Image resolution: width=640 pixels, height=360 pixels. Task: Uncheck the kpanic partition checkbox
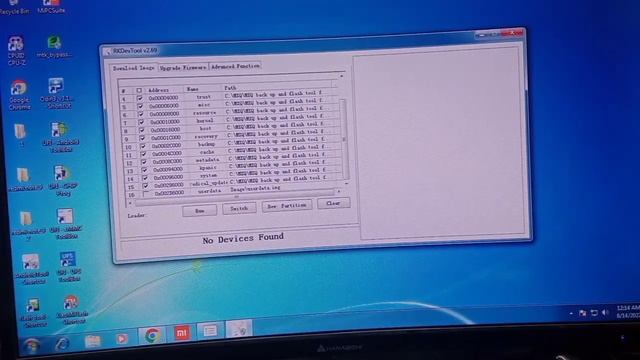(144, 170)
